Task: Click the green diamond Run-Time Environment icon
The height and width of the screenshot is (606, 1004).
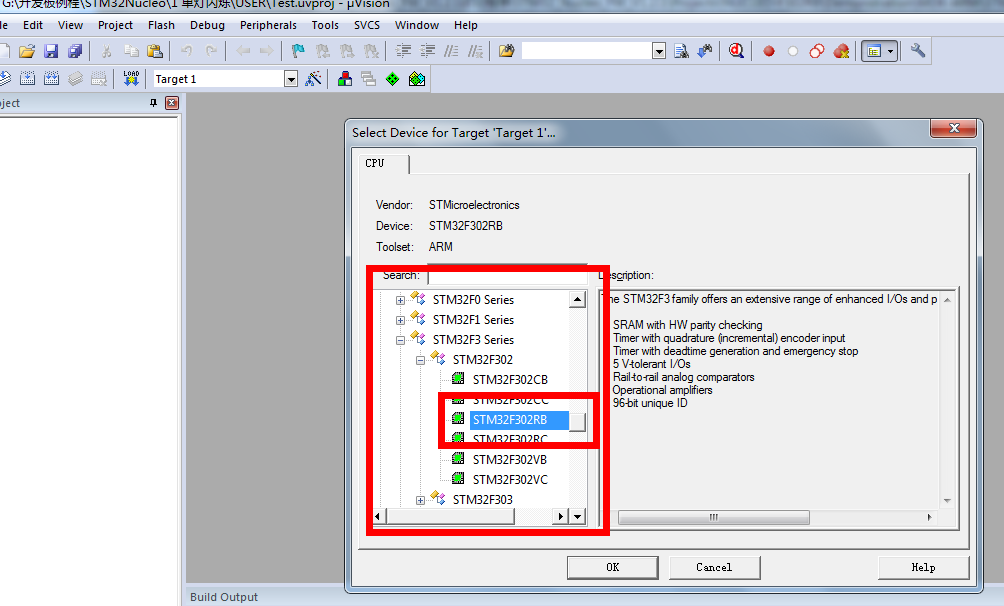Action: click(393, 79)
